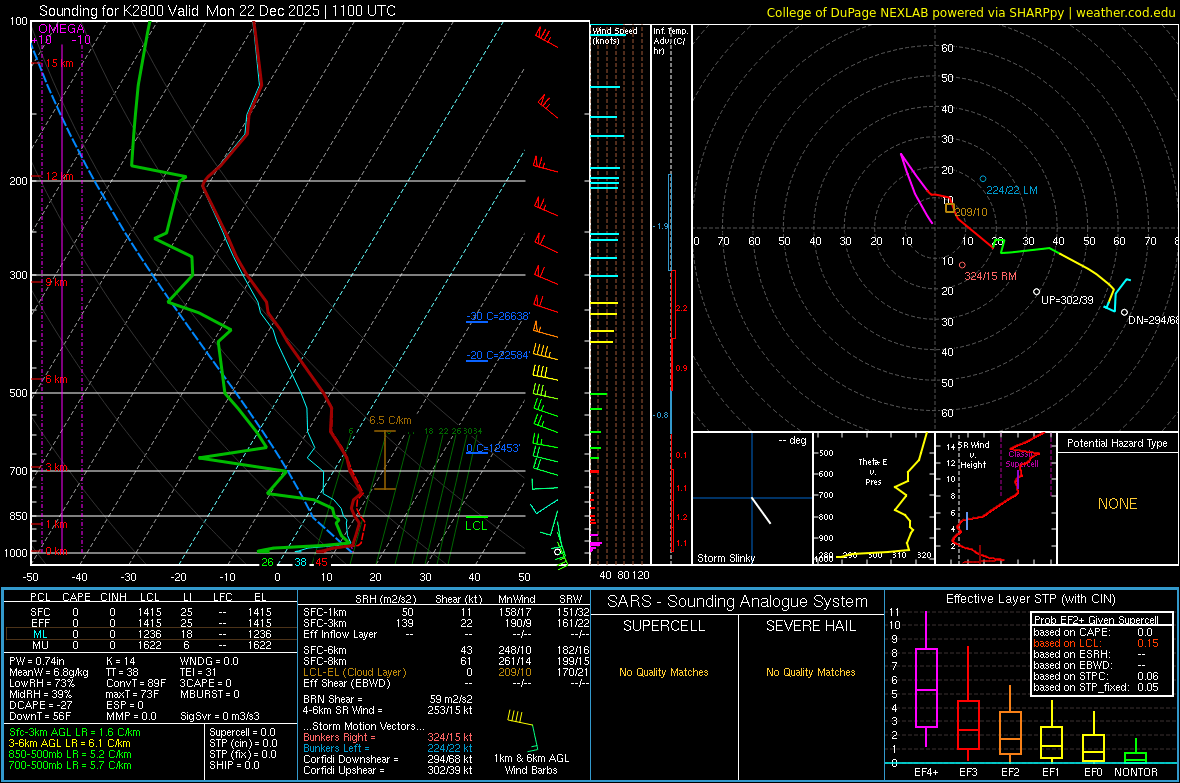Image resolution: width=1180 pixels, height=783 pixels.
Task: Click the cyan Bunkers Left circle marker
Action: [x=983, y=179]
